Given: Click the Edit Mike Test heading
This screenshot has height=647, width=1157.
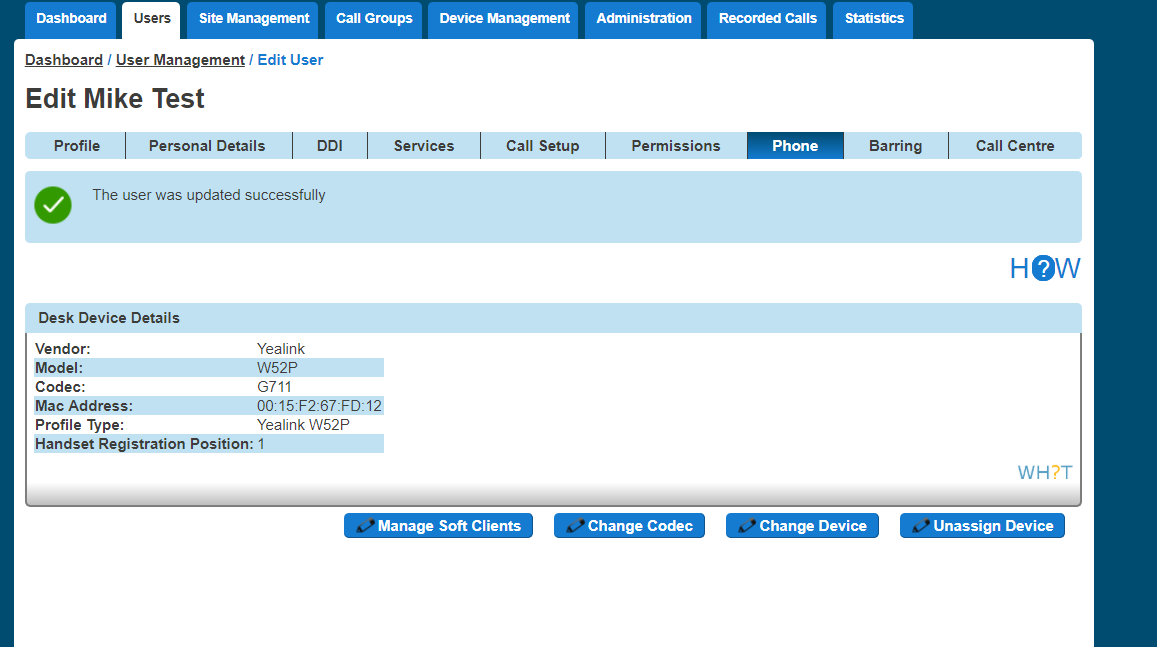Looking at the screenshot, I should [115, 99].
